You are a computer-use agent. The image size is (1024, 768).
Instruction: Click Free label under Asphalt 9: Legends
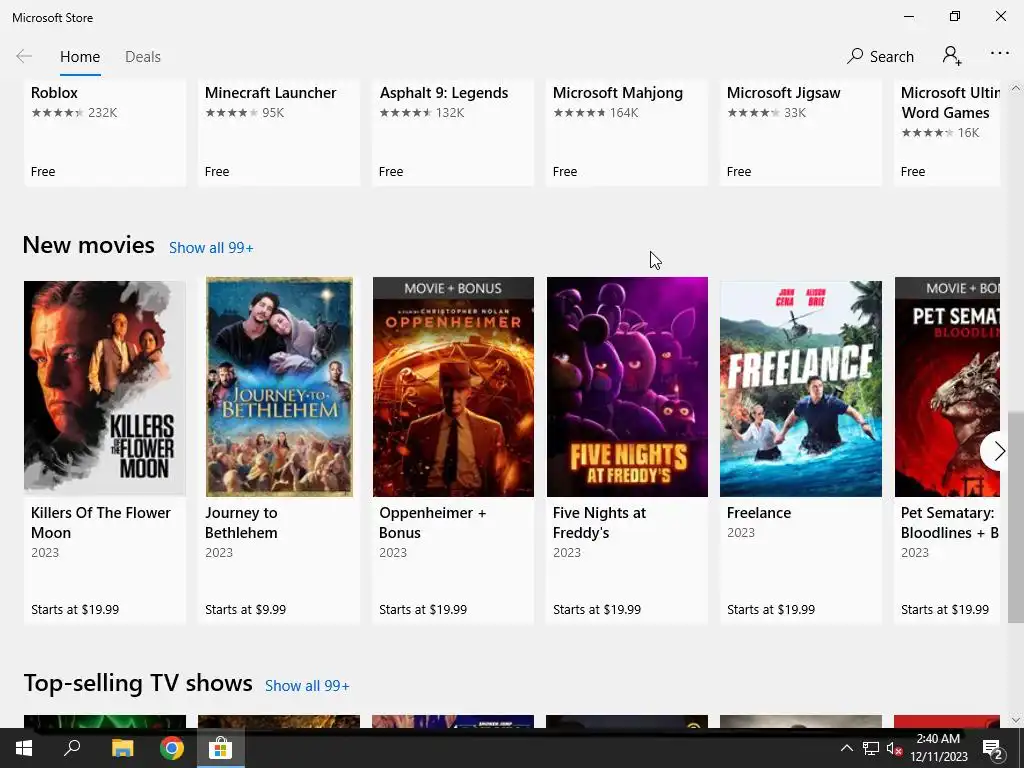(391, 172)
